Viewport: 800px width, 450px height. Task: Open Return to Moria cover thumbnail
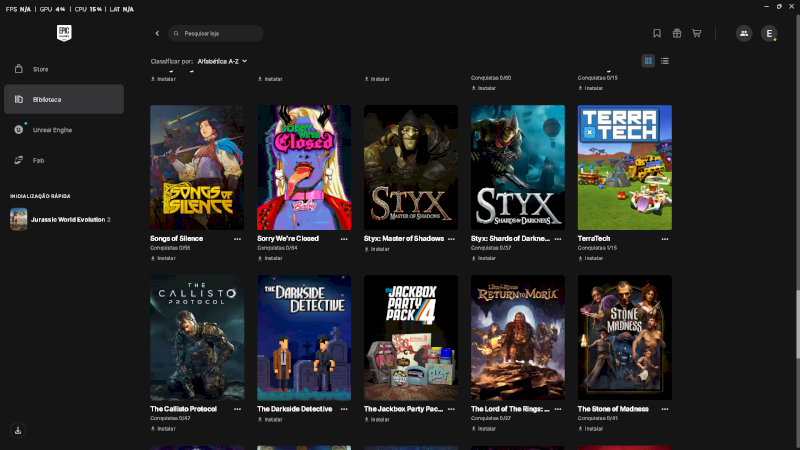(518, 338)
